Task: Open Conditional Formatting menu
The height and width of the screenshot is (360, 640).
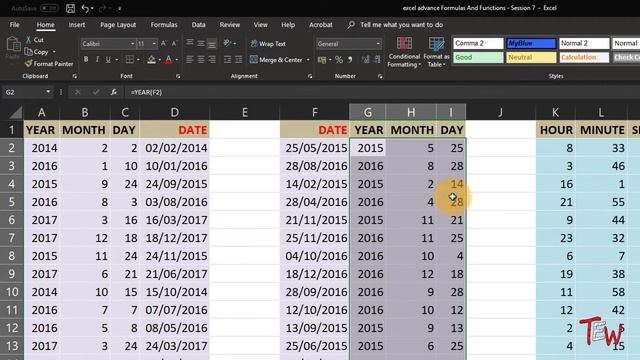Action: 404,52
